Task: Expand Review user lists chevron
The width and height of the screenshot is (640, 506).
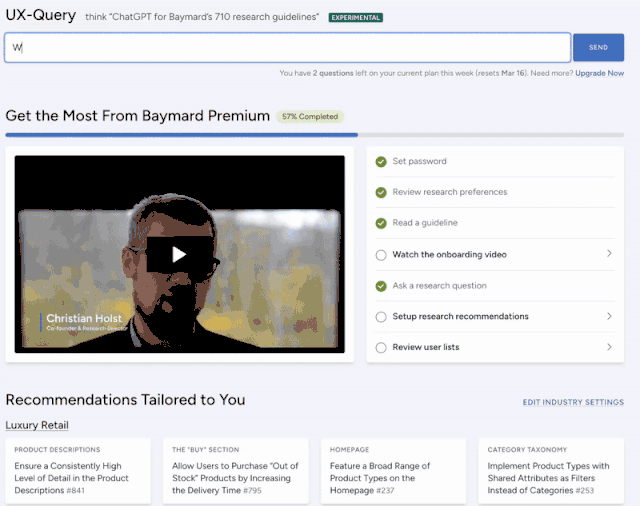Action: tap(609, 347)
